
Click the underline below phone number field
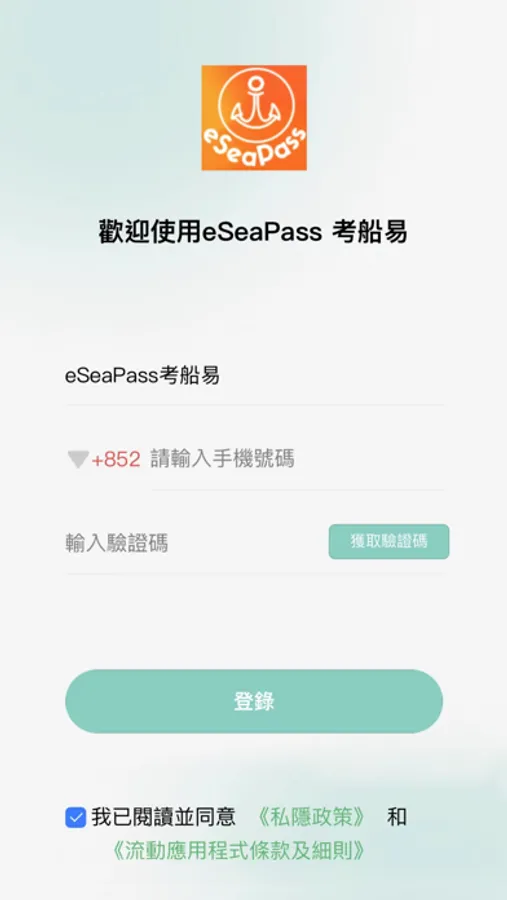point(297,490)
